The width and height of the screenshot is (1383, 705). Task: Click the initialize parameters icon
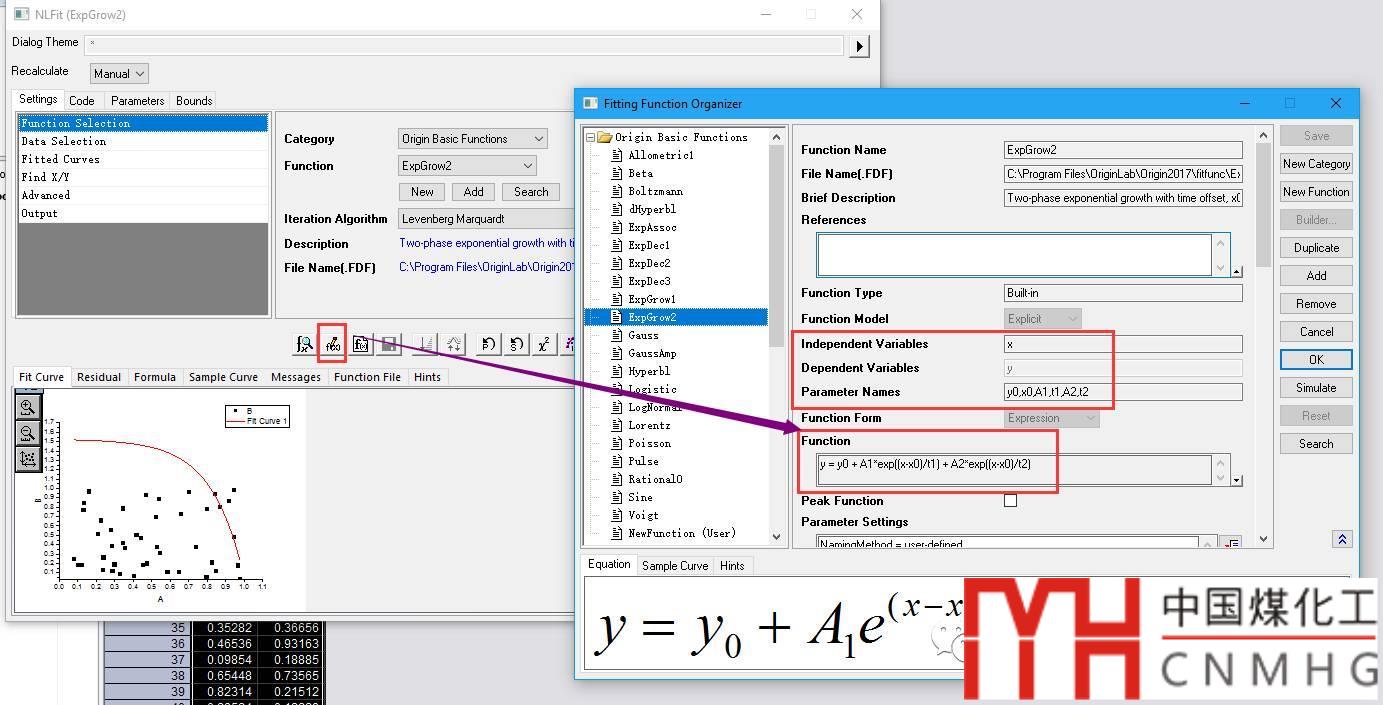coord(425,344)
